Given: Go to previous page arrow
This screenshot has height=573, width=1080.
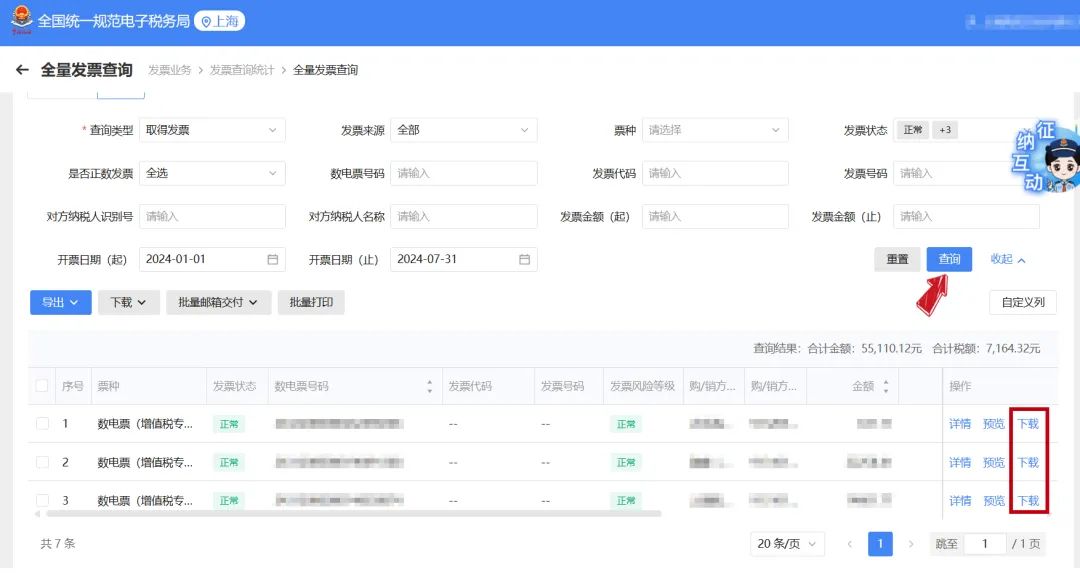Looking at the screenshot, I should point(849,544).
